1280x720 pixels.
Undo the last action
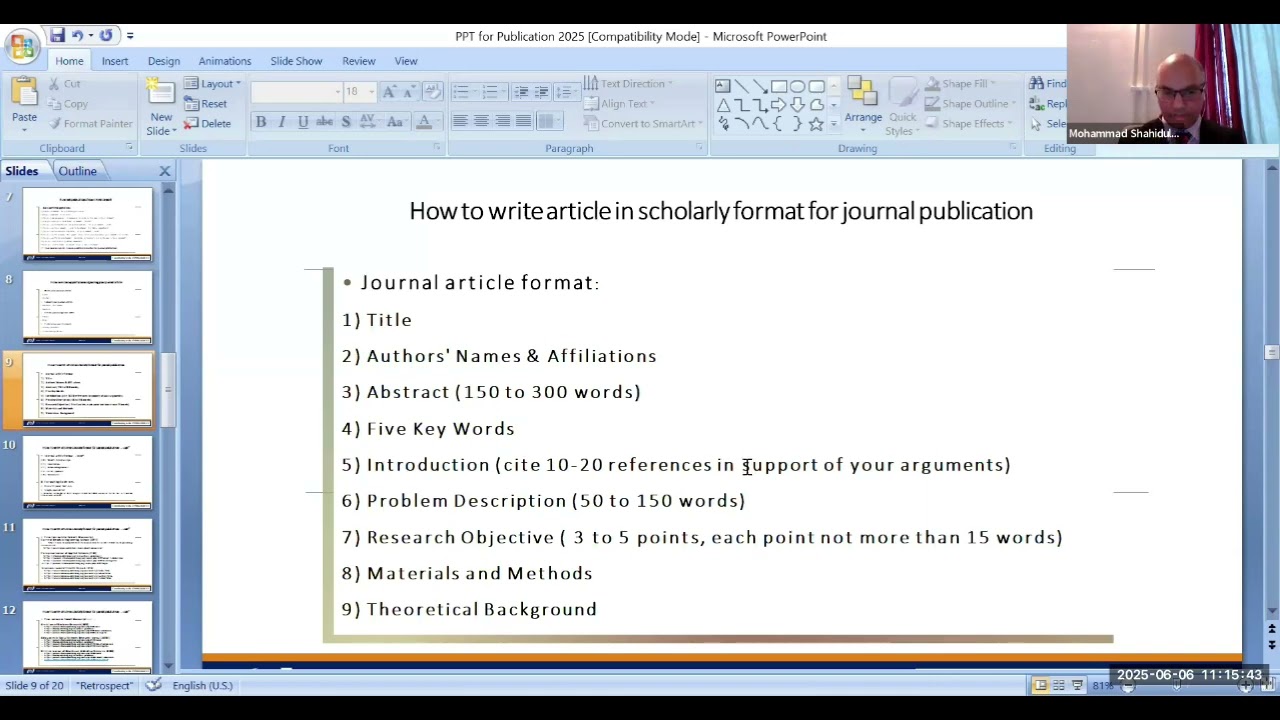click(76, 36)
